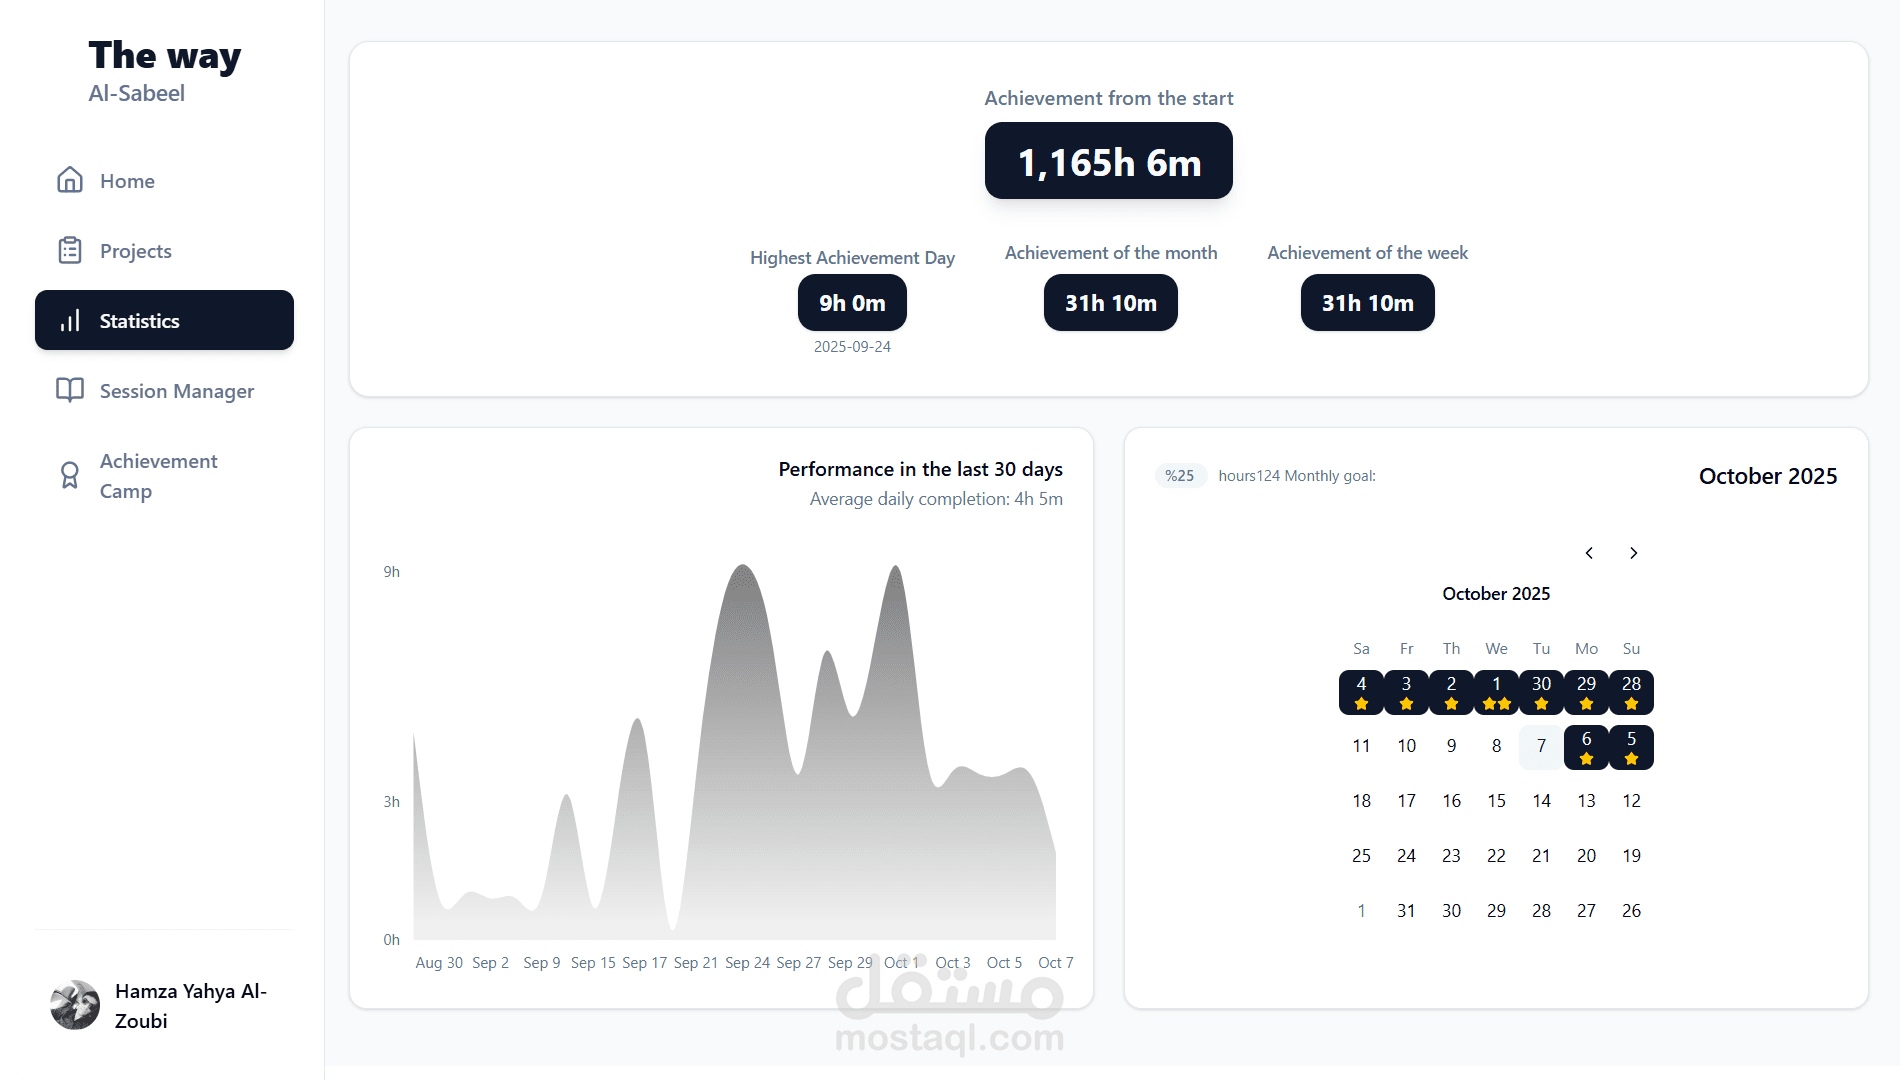Click the %25 monthly goal progress badge
Image resolution: width=1900 pixels, height=1080 pixels.
[x=1180, y=476]
